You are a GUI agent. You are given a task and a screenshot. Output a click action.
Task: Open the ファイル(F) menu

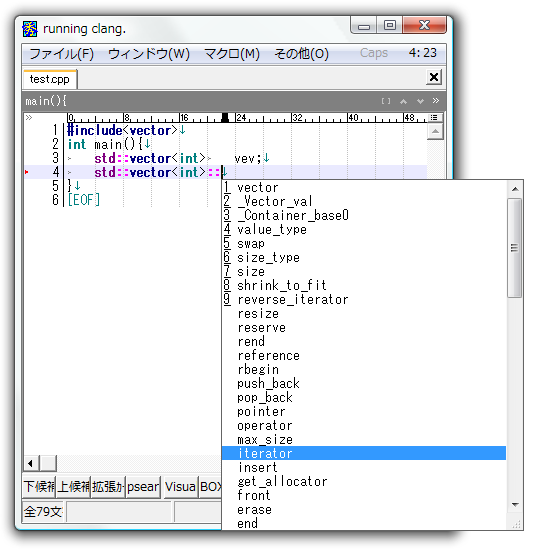pos(61,54)
